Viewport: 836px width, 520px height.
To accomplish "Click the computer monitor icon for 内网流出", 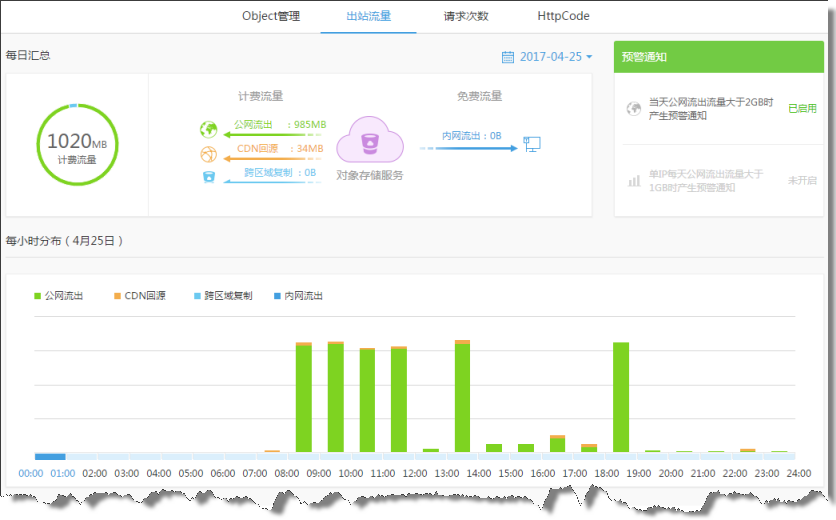I will click(532, 145).
